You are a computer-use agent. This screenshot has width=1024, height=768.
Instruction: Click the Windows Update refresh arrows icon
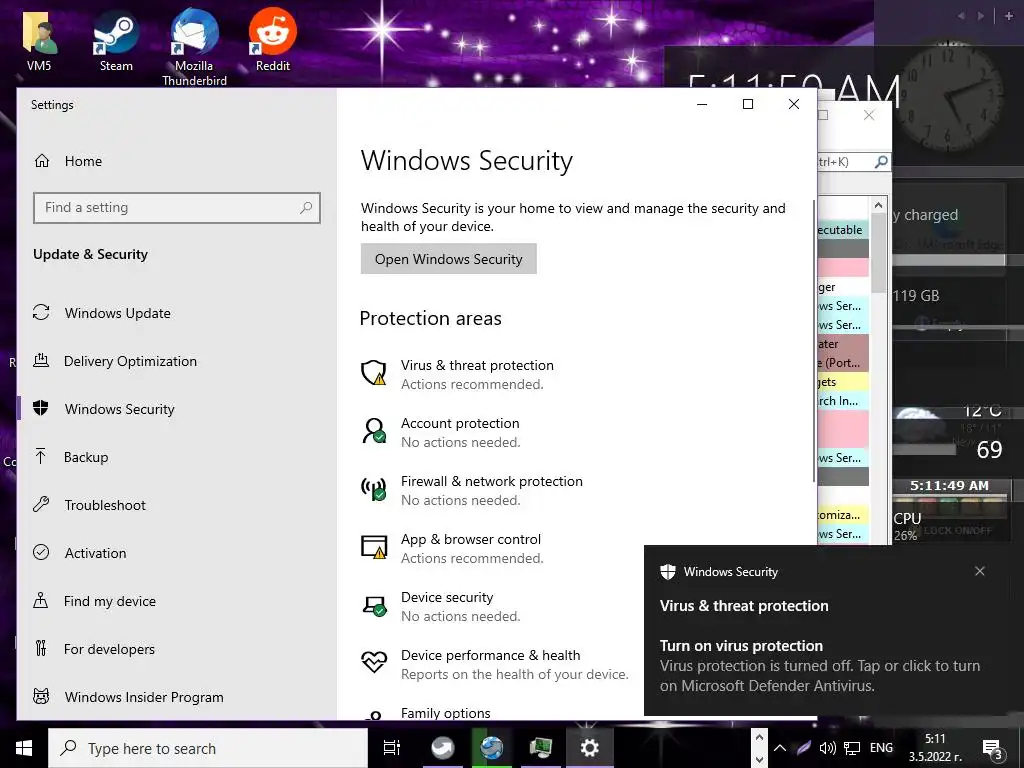(x=41, y=312)
